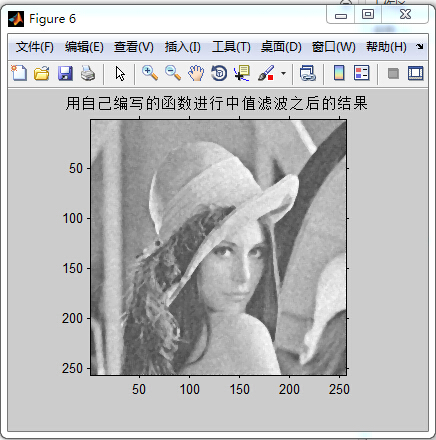
Task: Minimize the Figure 6 window
Action: click(341, 15)
